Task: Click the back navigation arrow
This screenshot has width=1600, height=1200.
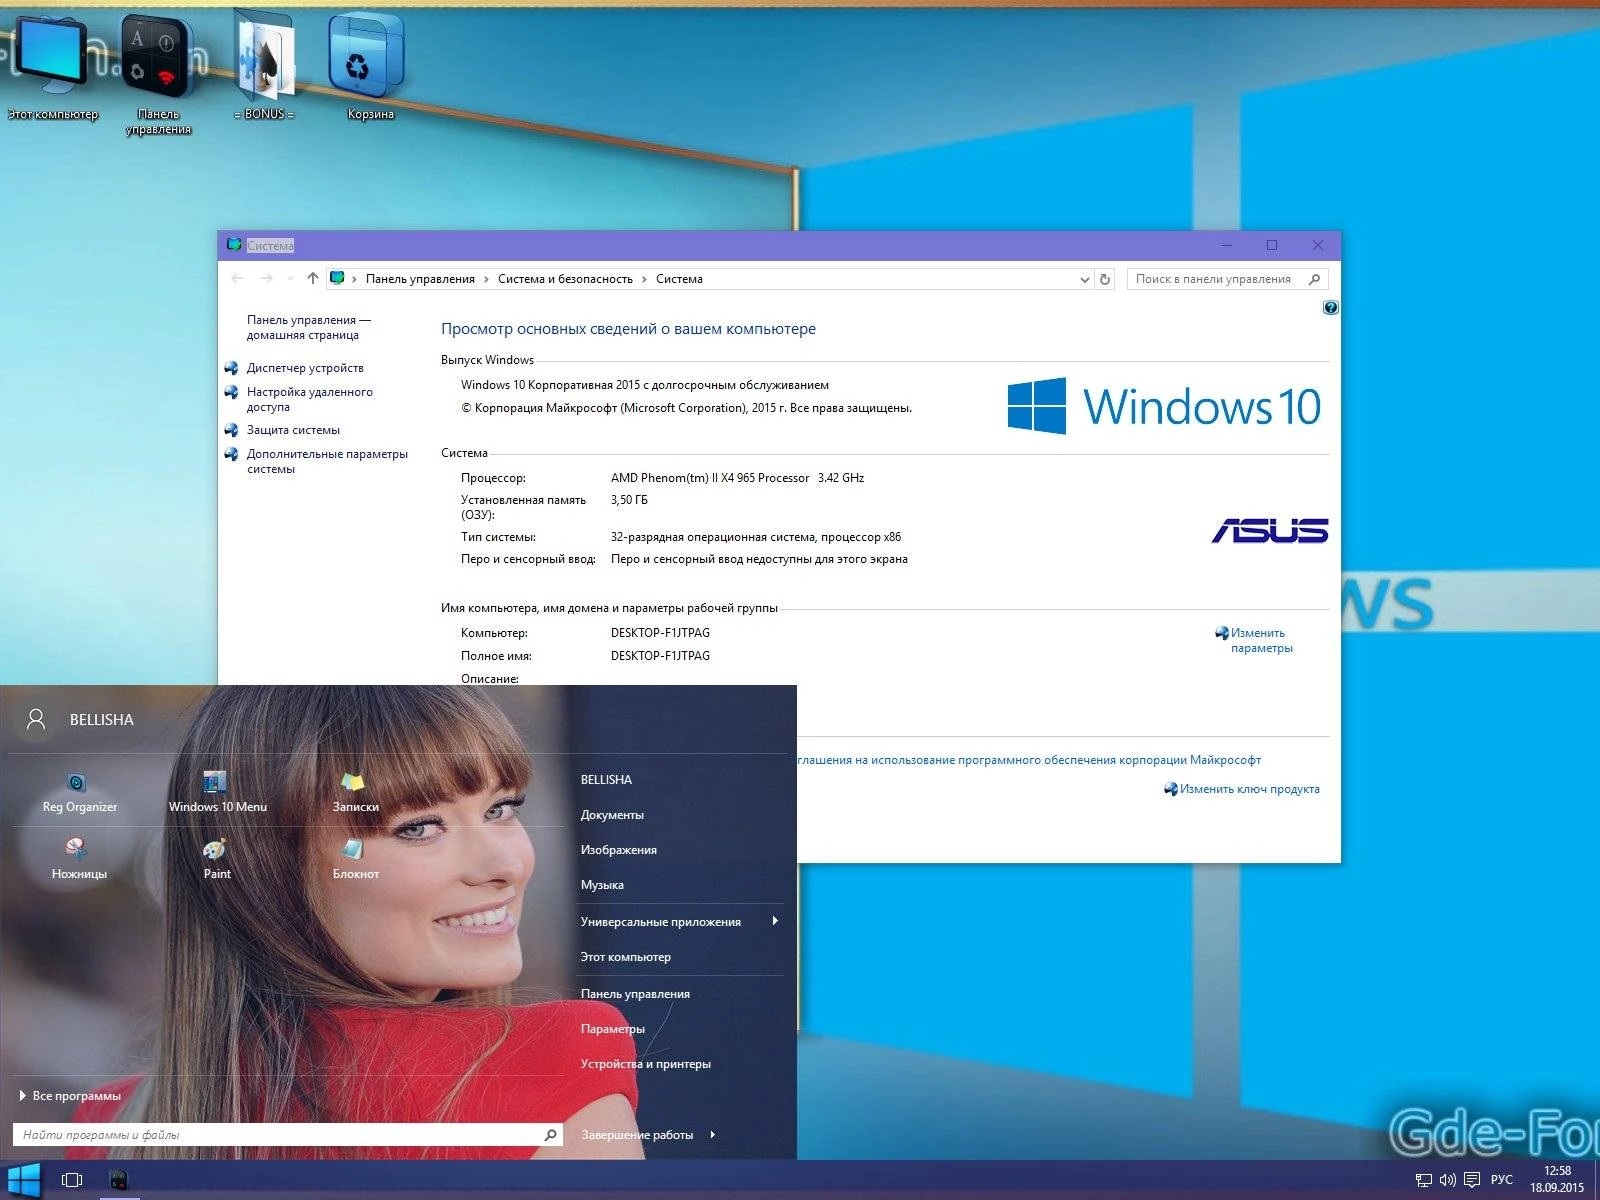Action: click(237, 279)
